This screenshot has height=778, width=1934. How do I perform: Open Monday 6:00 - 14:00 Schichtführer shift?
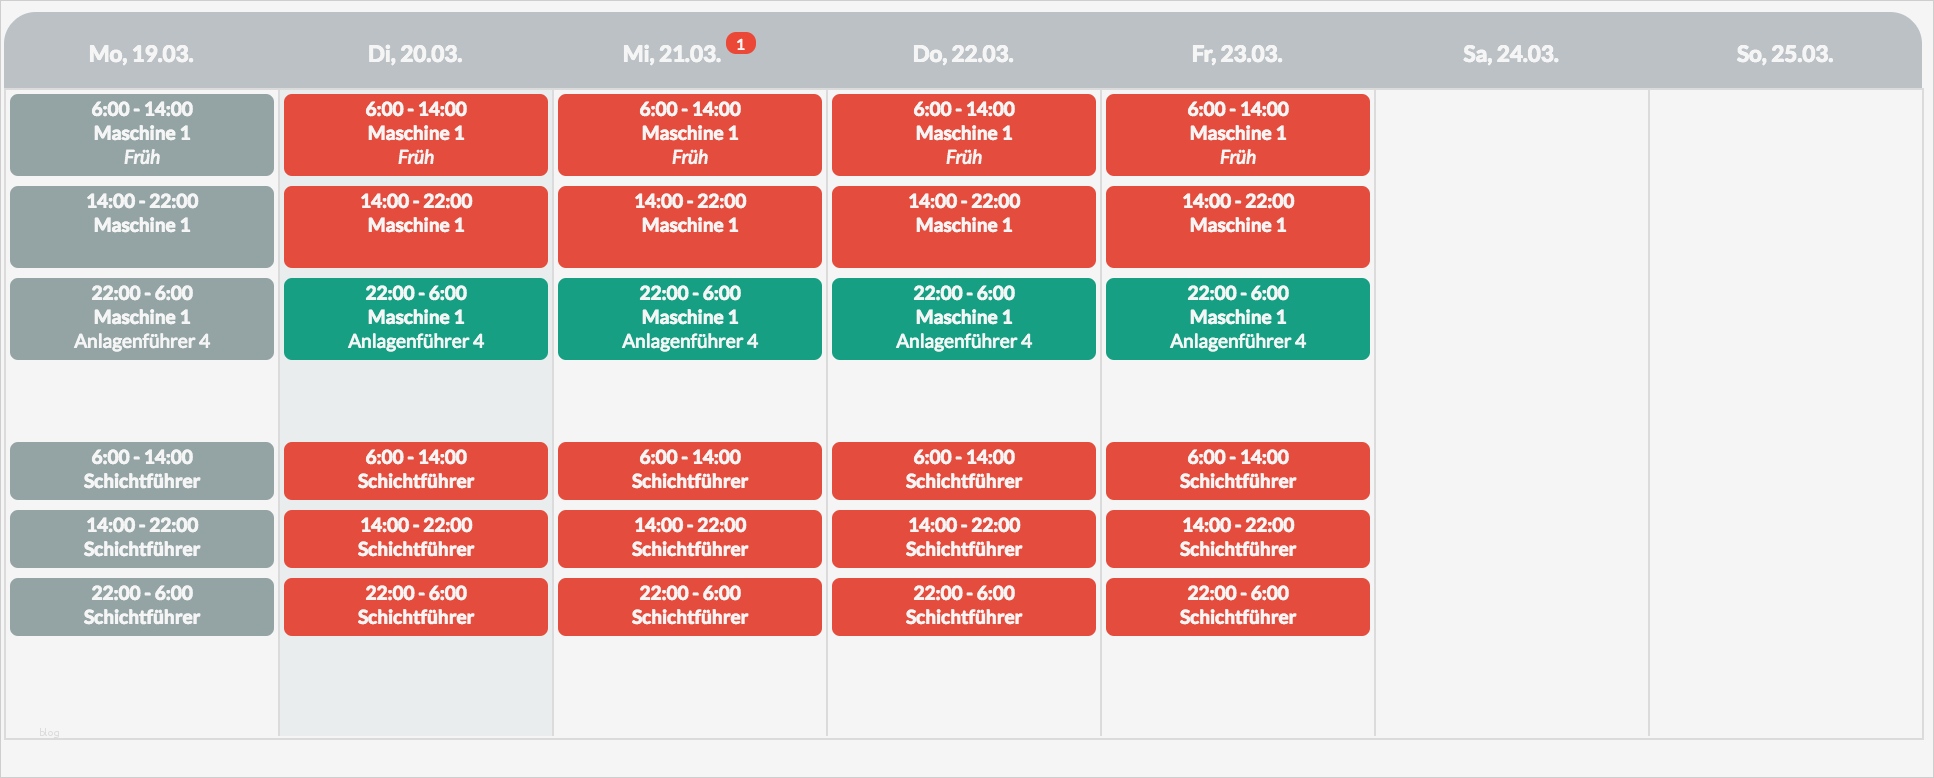point(142,471)
